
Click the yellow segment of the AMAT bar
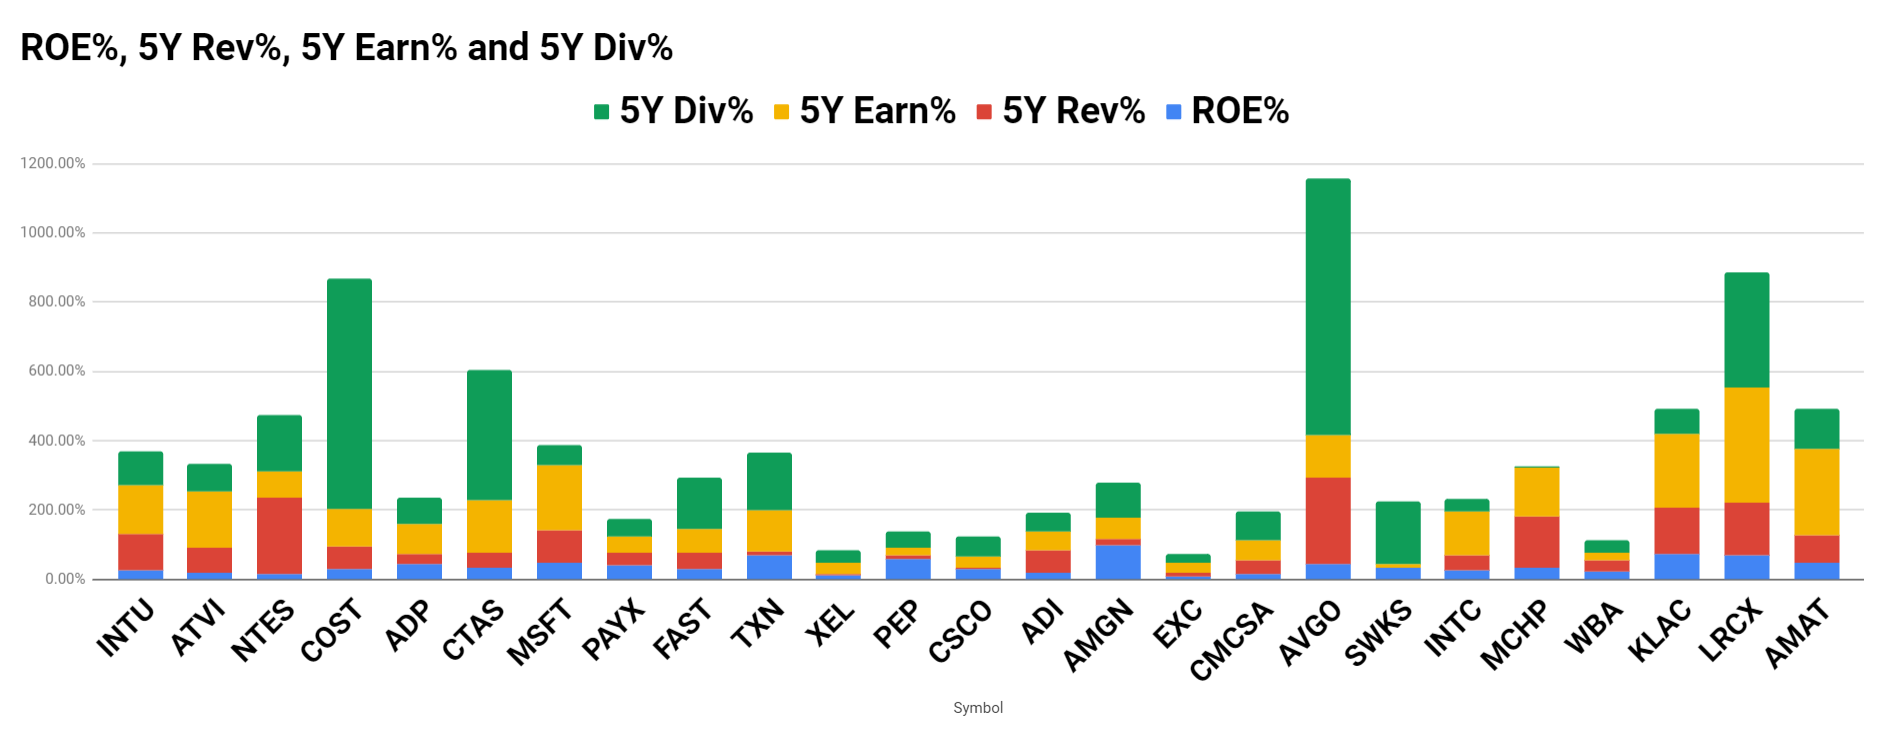[x=1817, y=492]
